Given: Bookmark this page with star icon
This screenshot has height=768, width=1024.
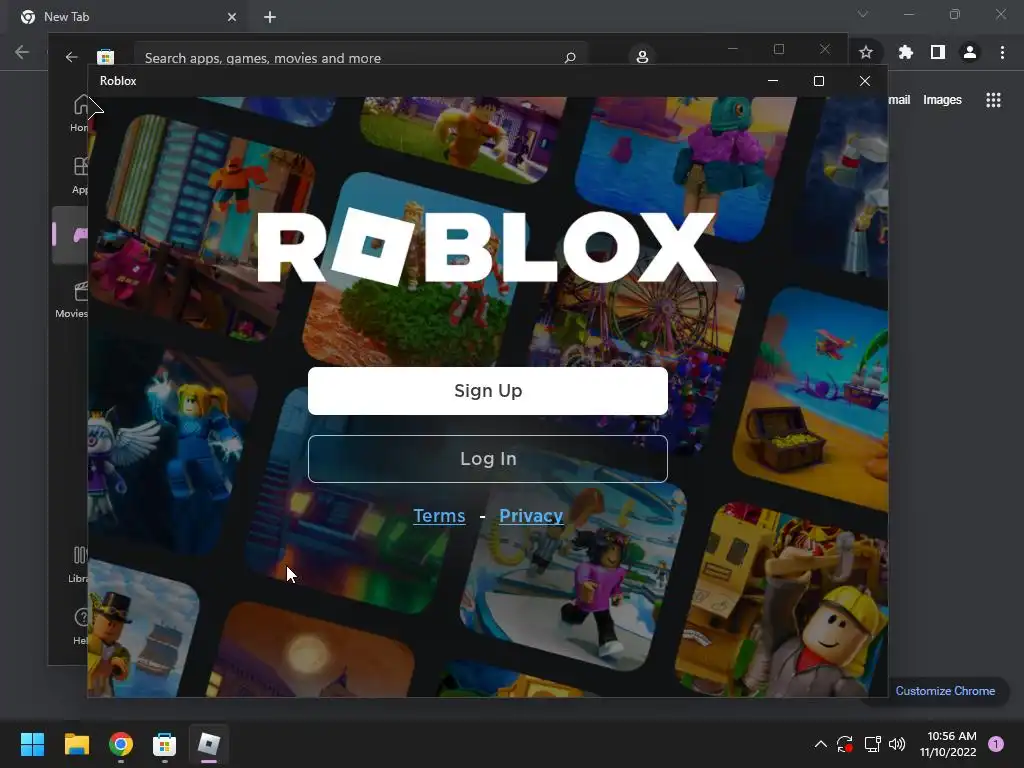Looking at the screenshot, I should 866,52.
